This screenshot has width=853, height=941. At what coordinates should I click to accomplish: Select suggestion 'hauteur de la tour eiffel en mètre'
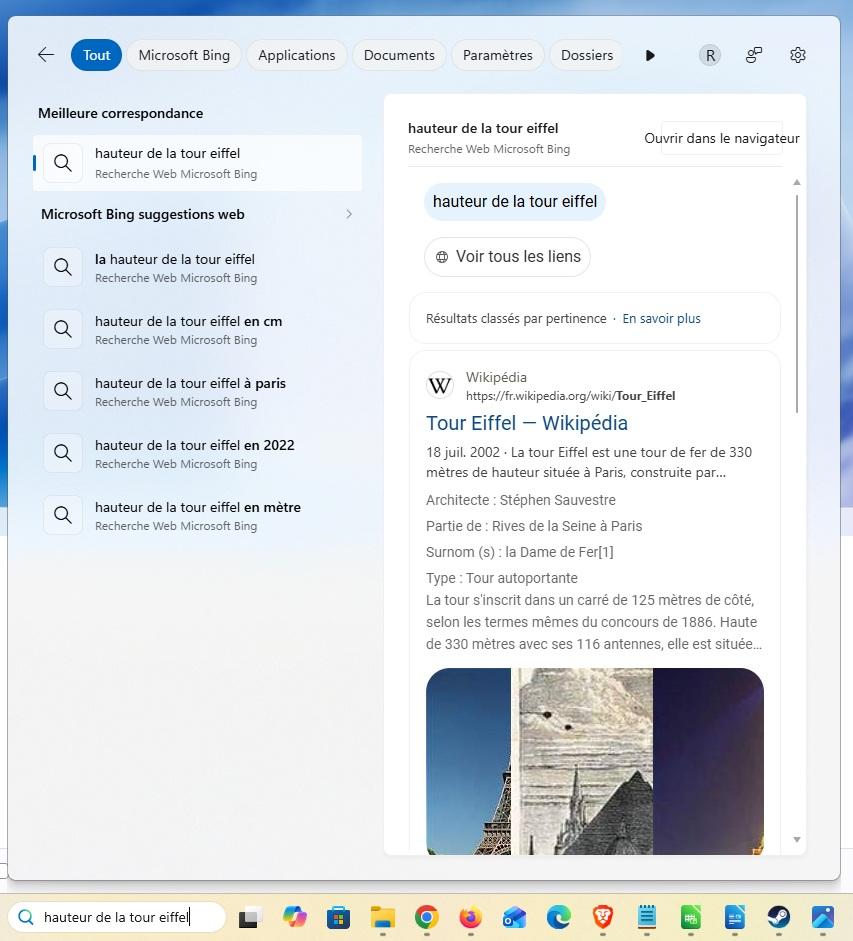pyautogui.click(x=197, y=516)
